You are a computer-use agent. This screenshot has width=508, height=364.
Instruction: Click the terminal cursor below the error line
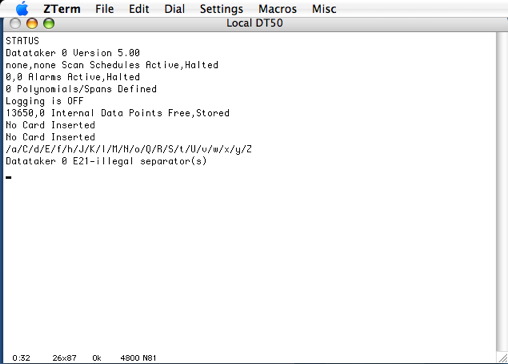coord(9,177)
